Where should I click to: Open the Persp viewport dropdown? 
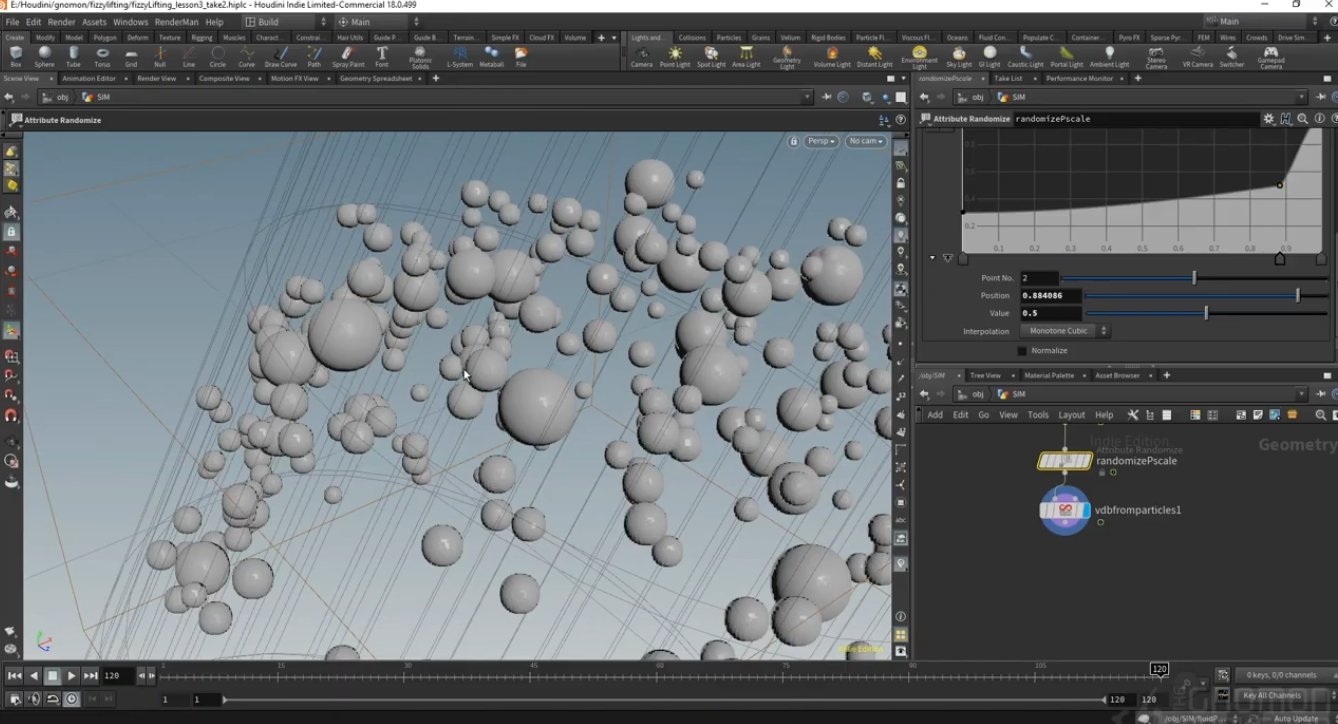pyautogui.click(x=822, y=141)
